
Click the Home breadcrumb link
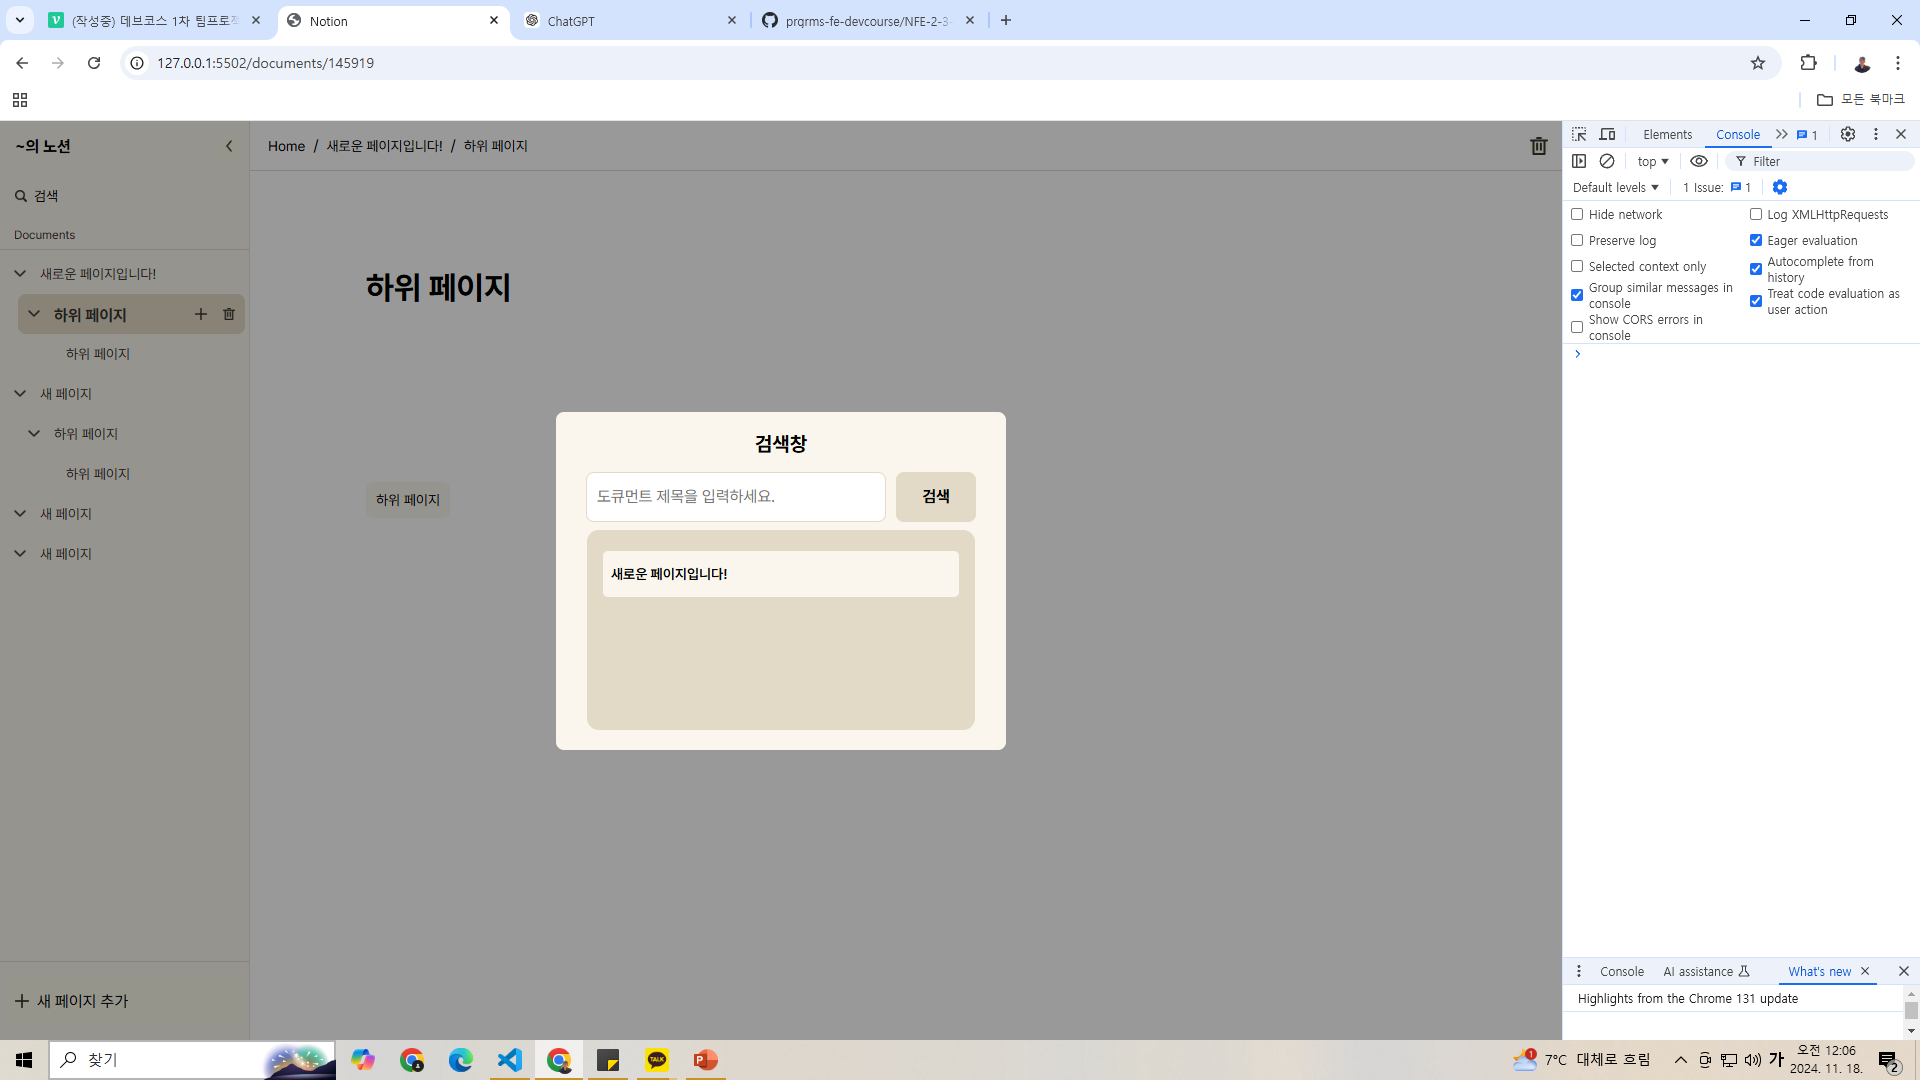click(286, 146)
